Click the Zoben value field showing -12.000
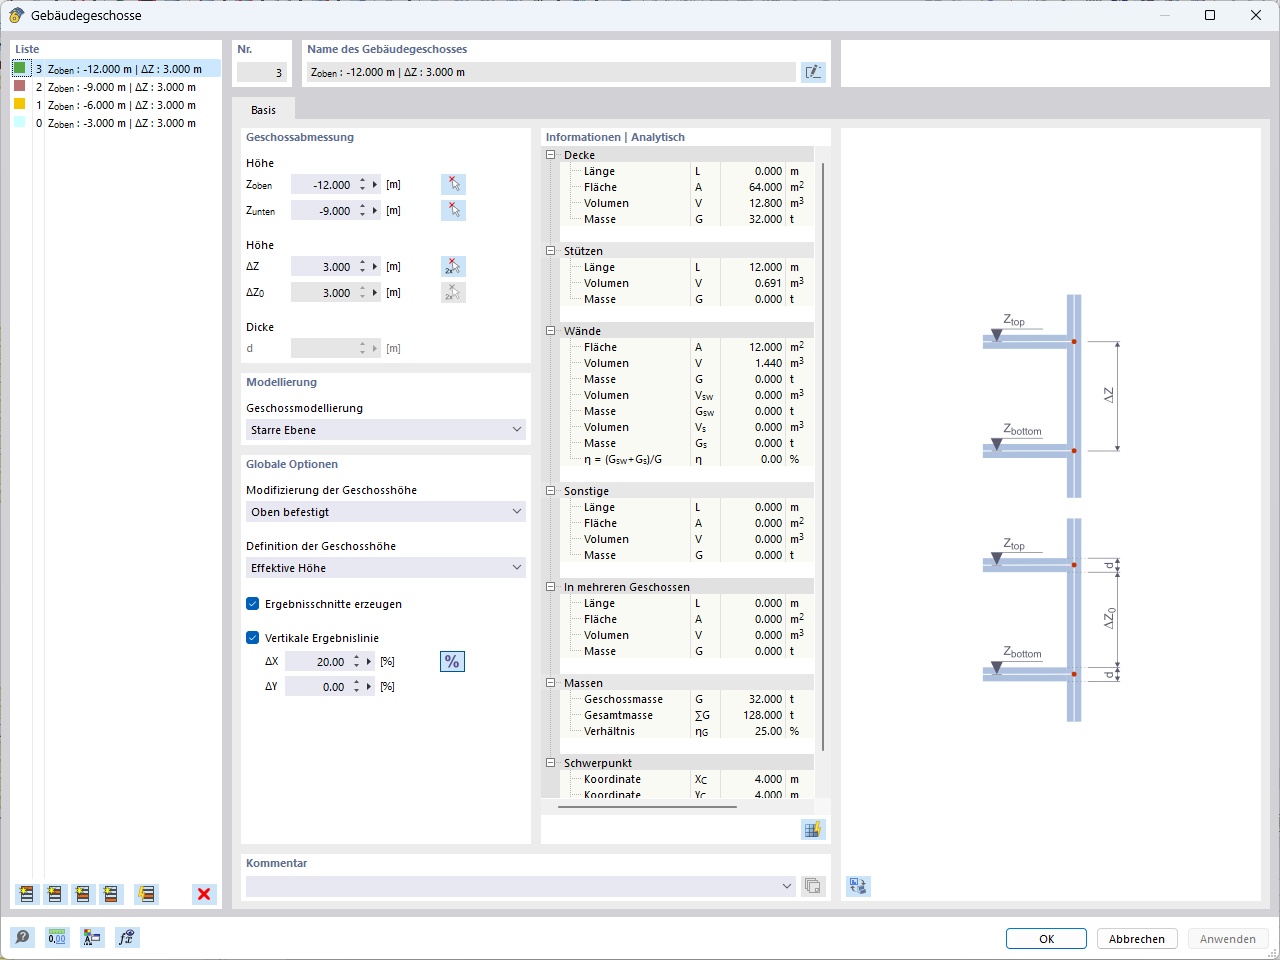 point(323,185)
